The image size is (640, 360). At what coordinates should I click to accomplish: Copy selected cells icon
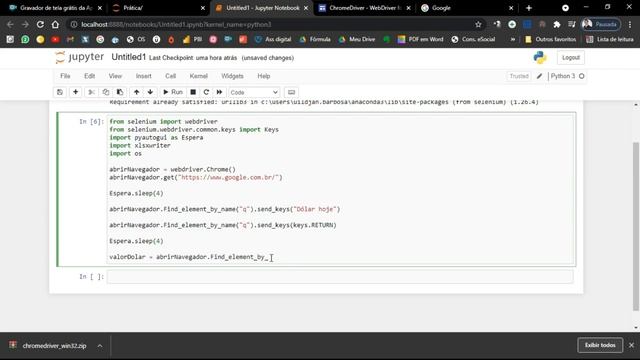[x=106, y=92]
